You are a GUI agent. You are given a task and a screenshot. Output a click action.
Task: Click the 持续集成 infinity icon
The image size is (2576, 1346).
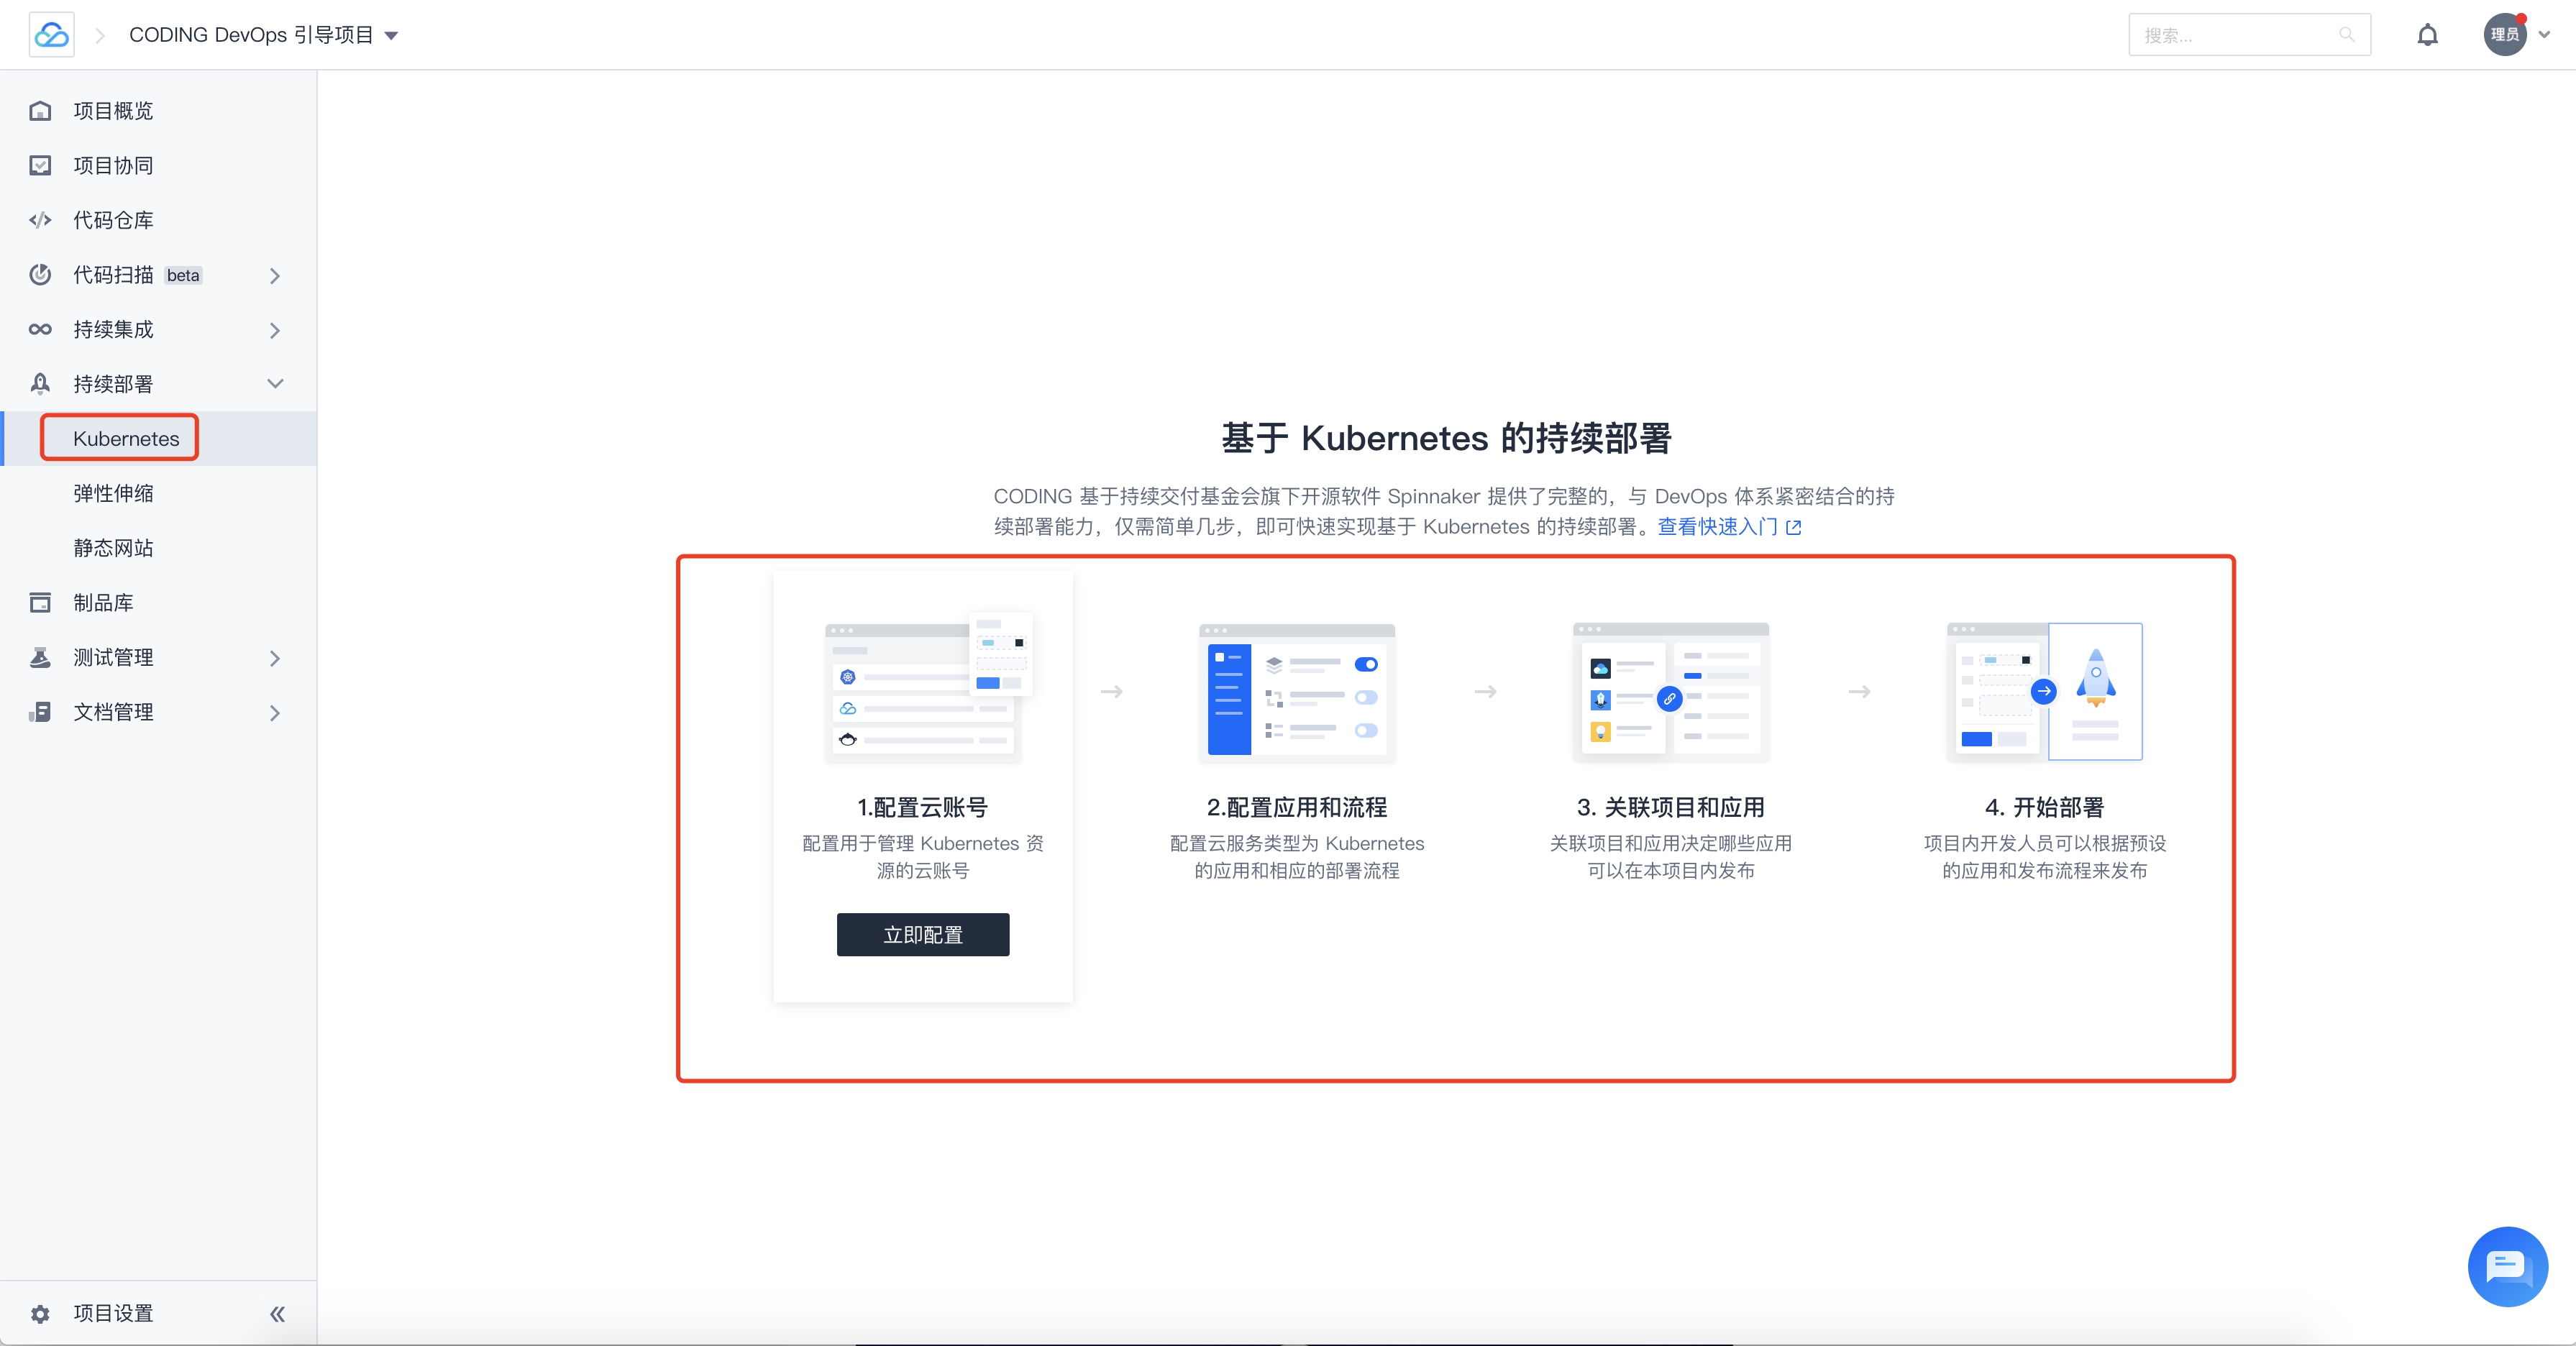coord(40,329)
